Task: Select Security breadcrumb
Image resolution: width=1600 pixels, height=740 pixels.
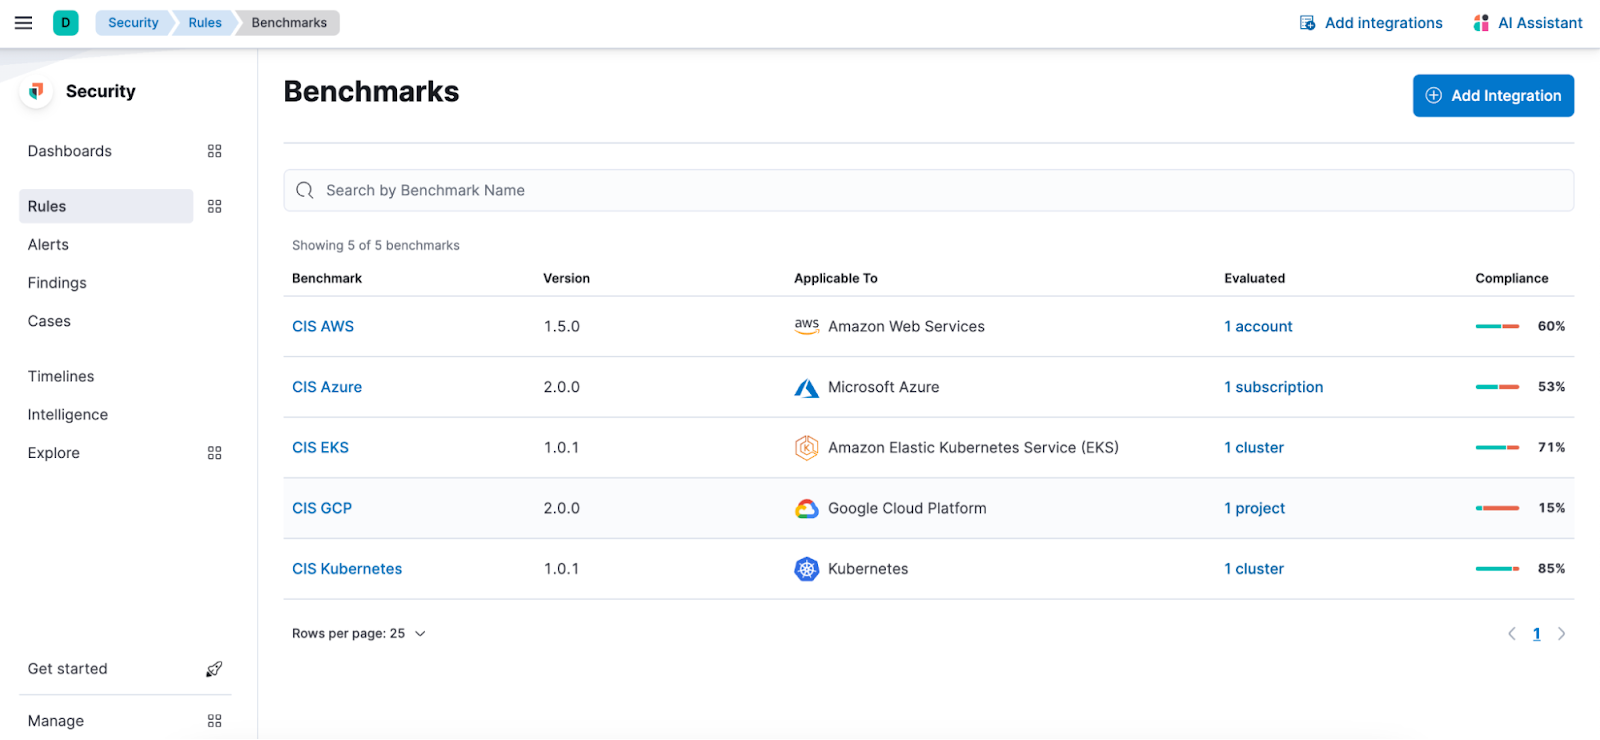Action: [x=133, y=23]
